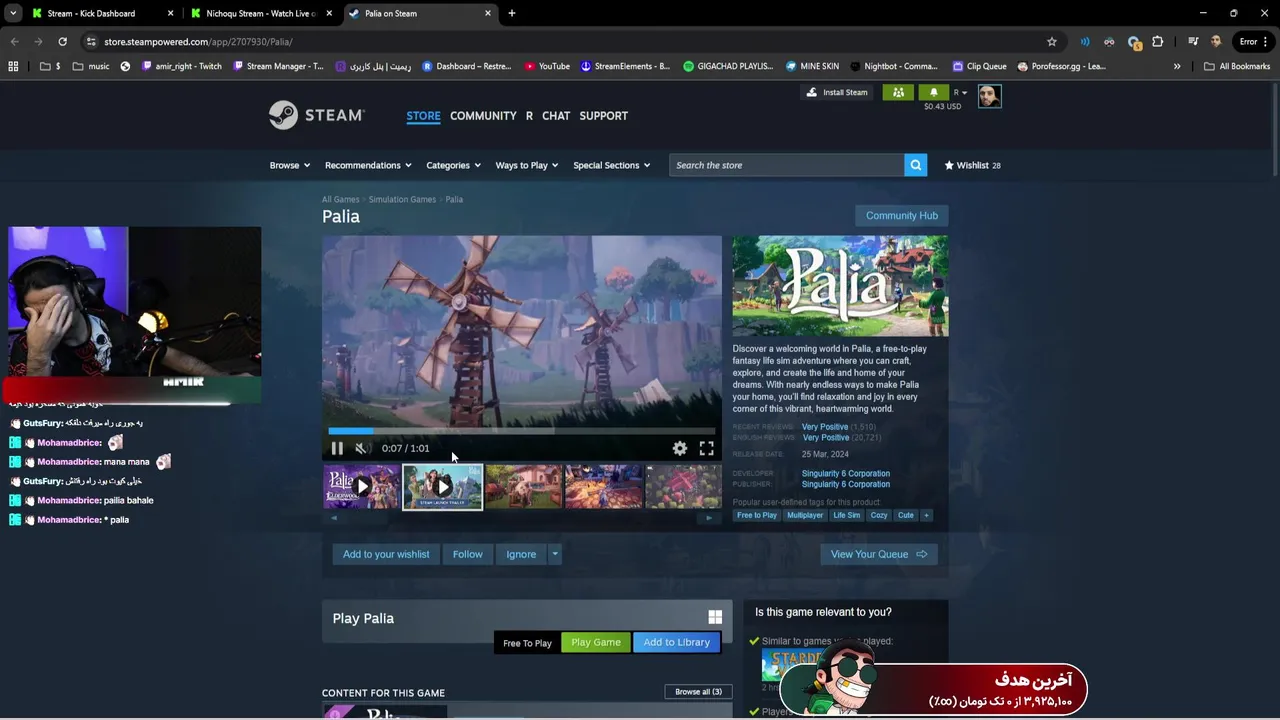Expand the Categories menu
Screen dimensions: 1280x720
(x=453, y=165)
